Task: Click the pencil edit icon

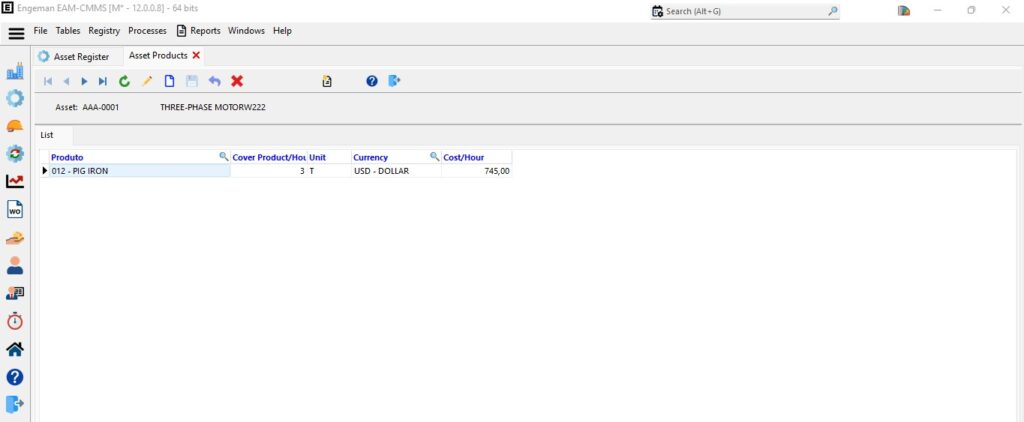Action: point(147,81)
